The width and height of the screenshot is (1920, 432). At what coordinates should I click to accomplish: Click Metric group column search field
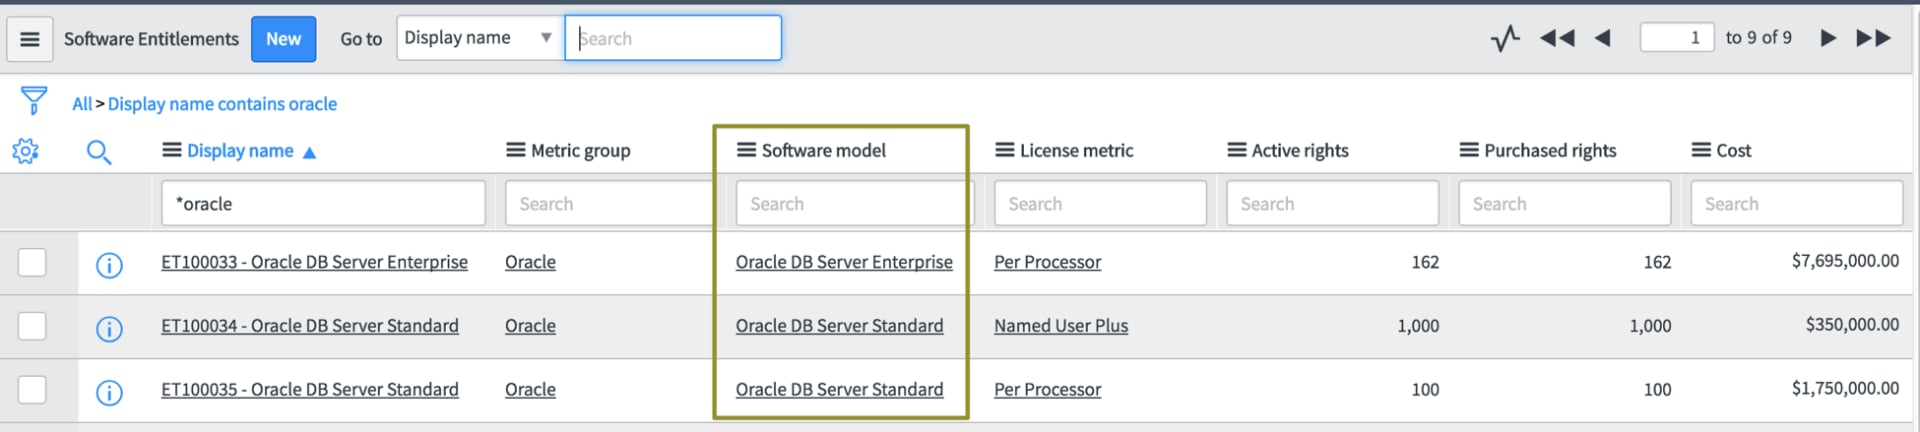[609, 203]
